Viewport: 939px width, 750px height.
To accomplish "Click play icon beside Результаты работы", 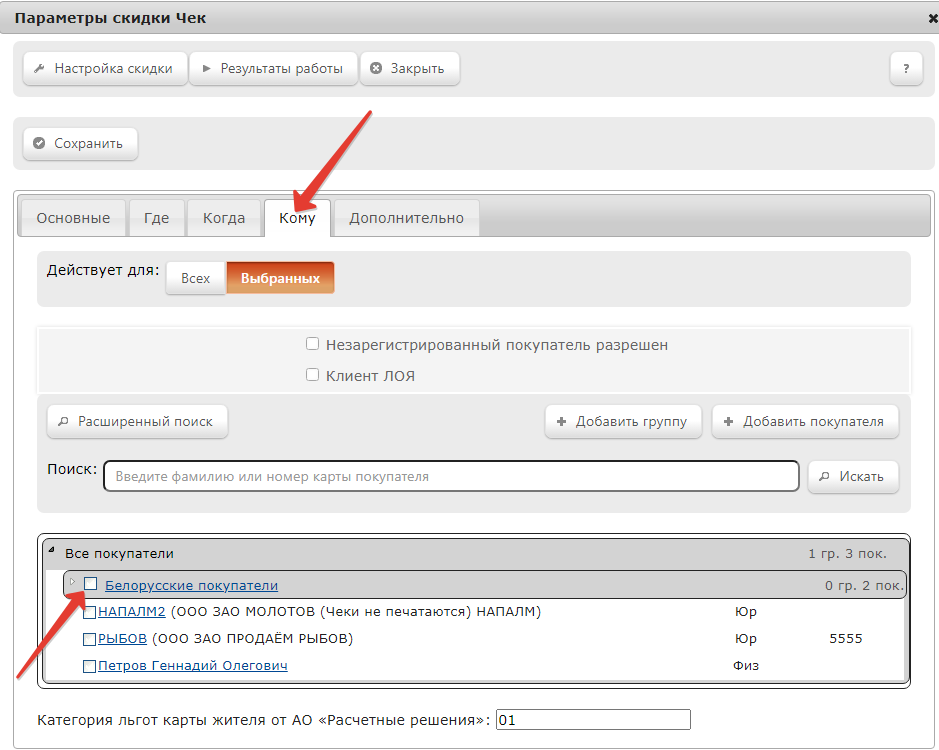I will point(207,68).
